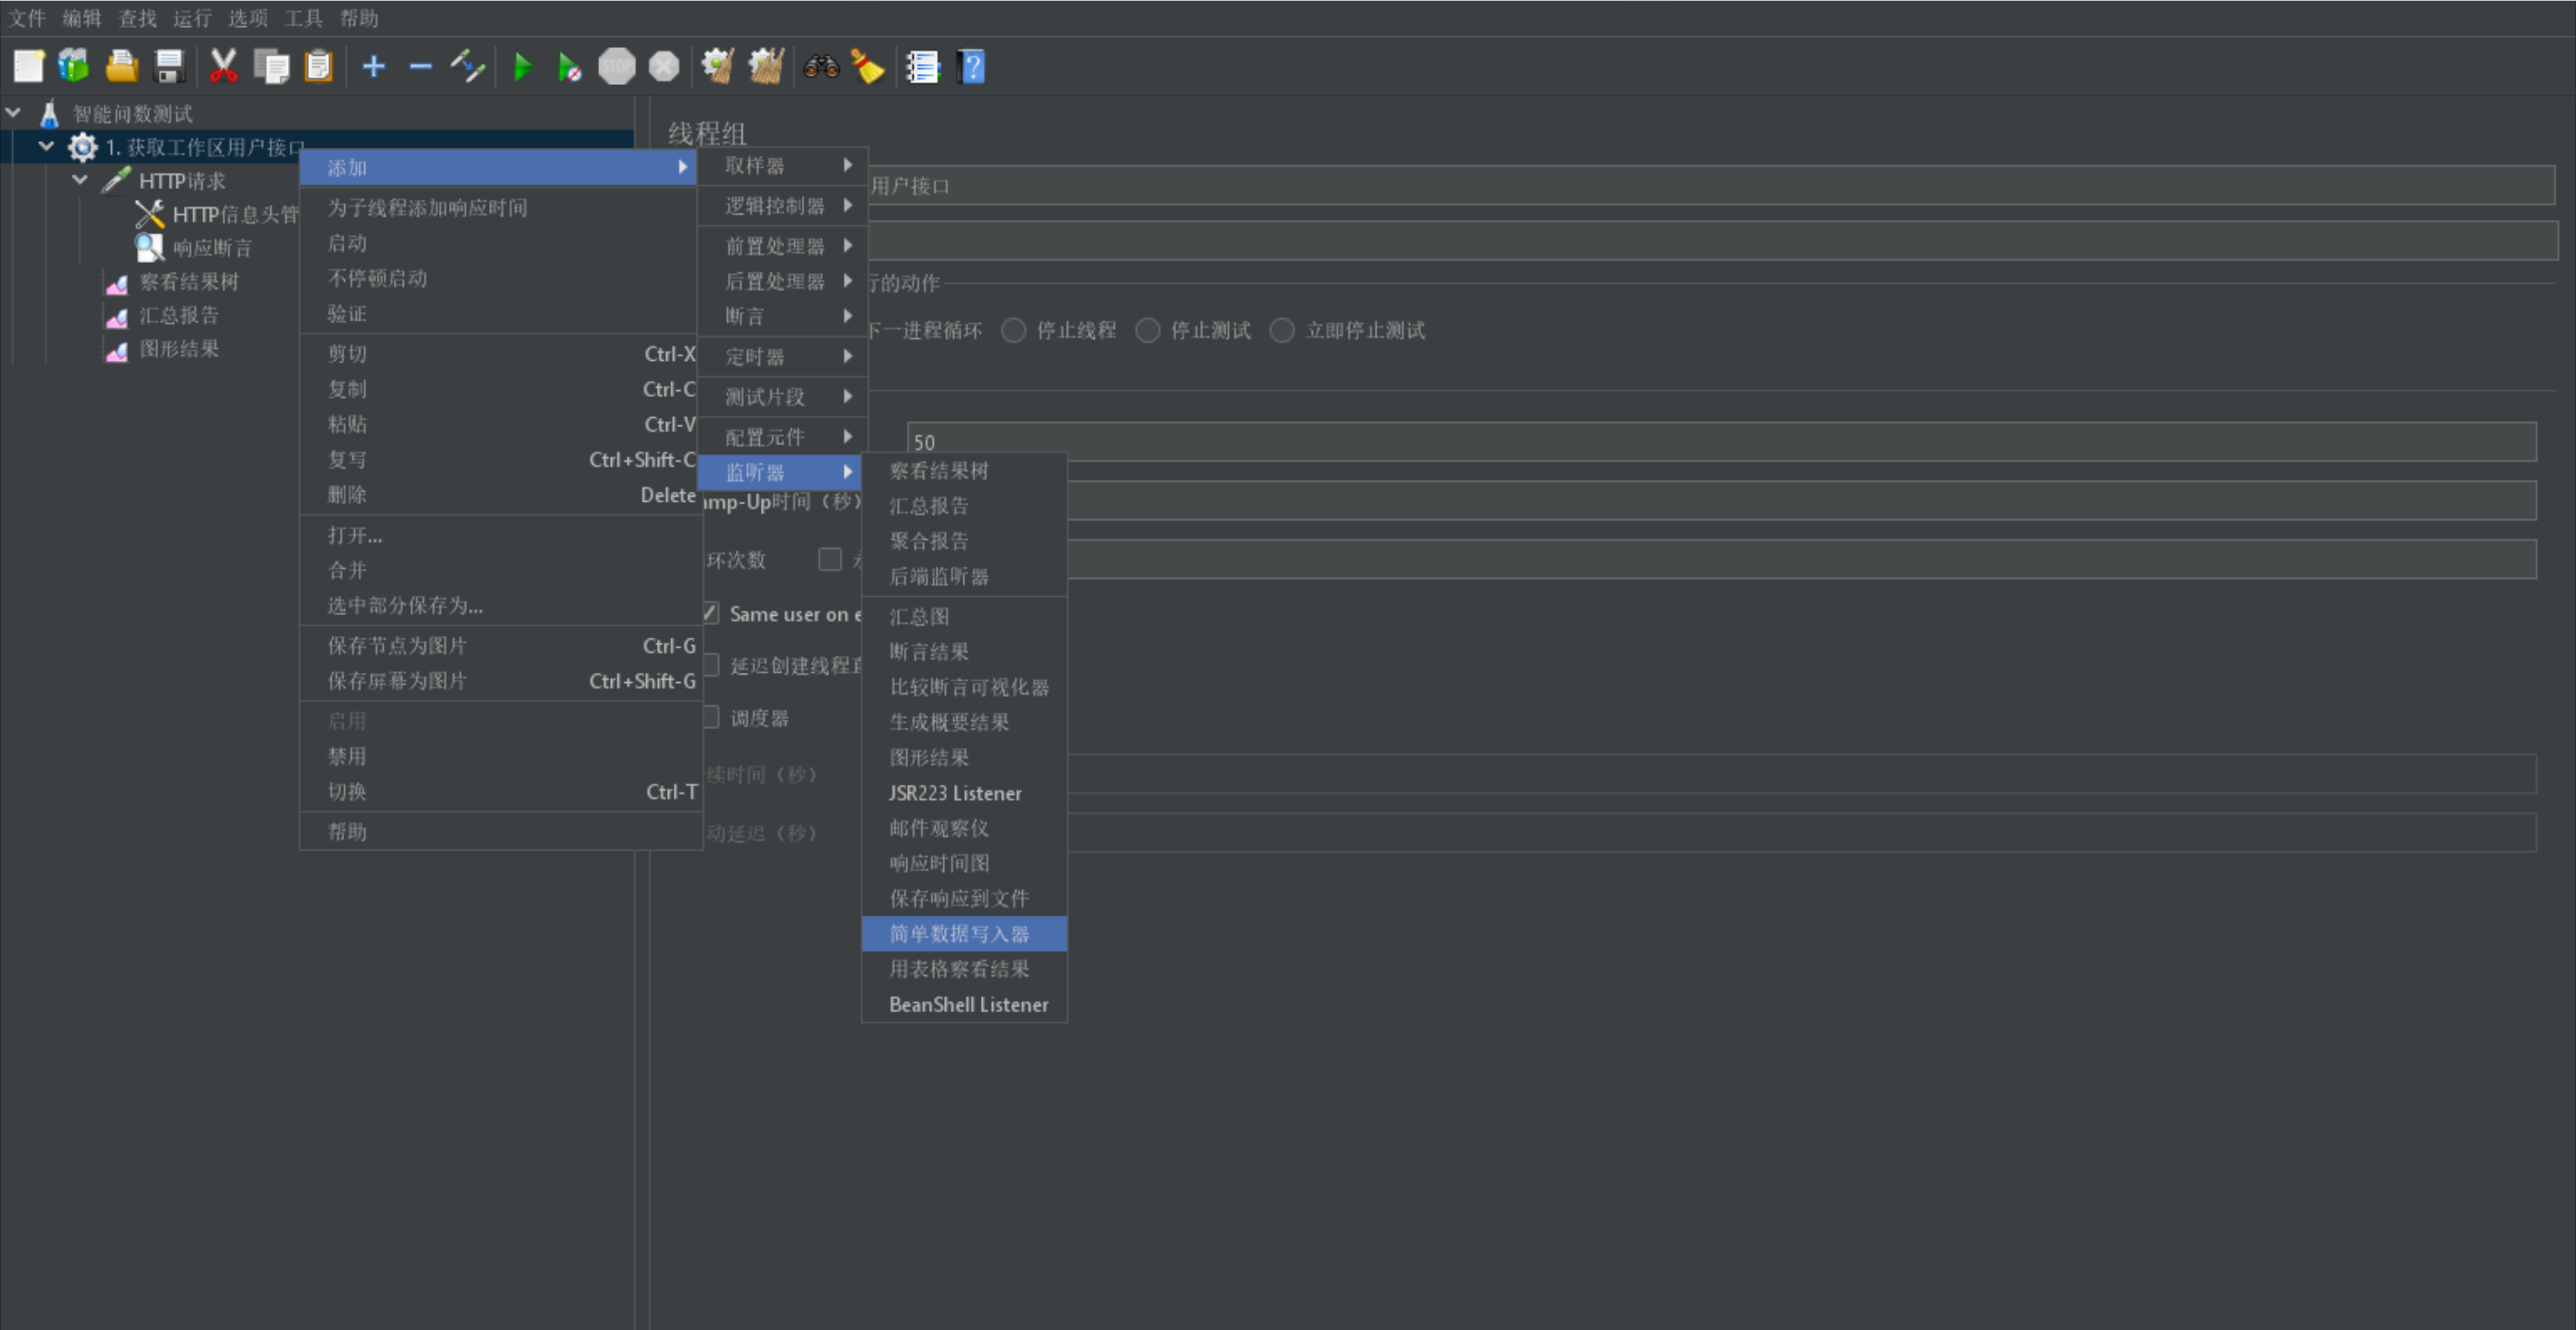
Task: Click the New test plan icon
Action: click(x=28, y=67)
